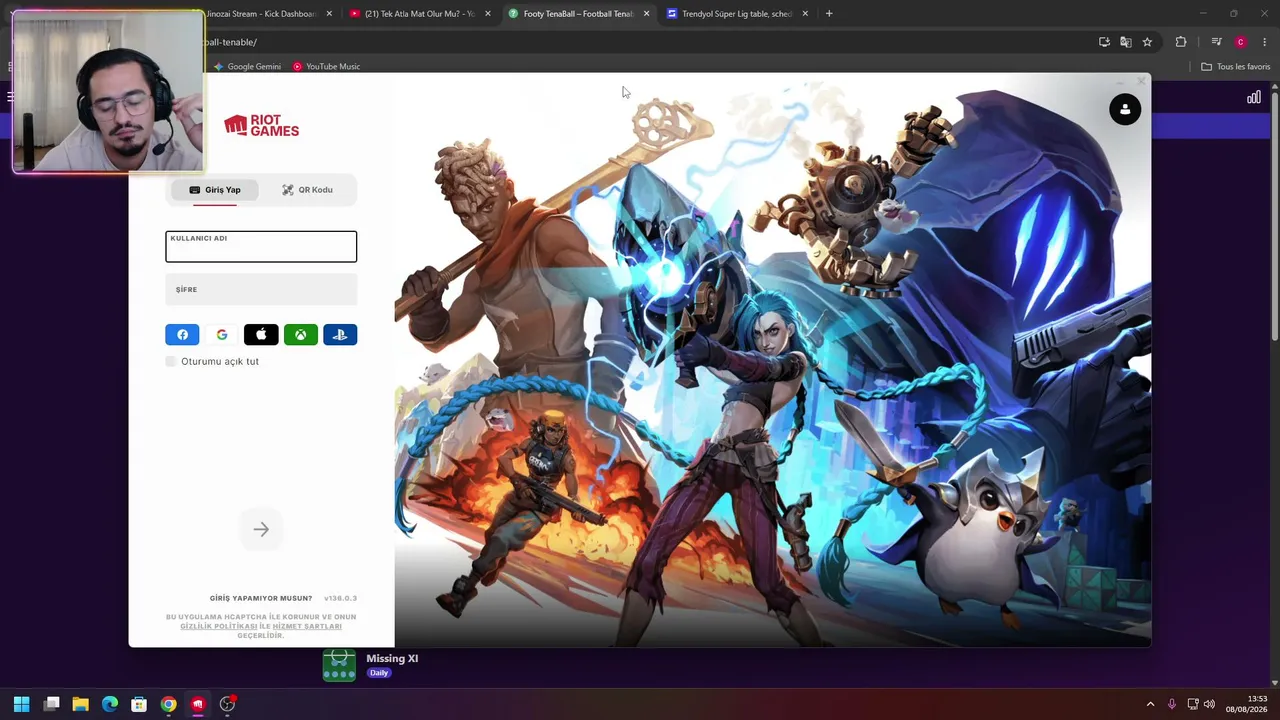Close the Tek Atla Mat Olur Mu tab

488,14
